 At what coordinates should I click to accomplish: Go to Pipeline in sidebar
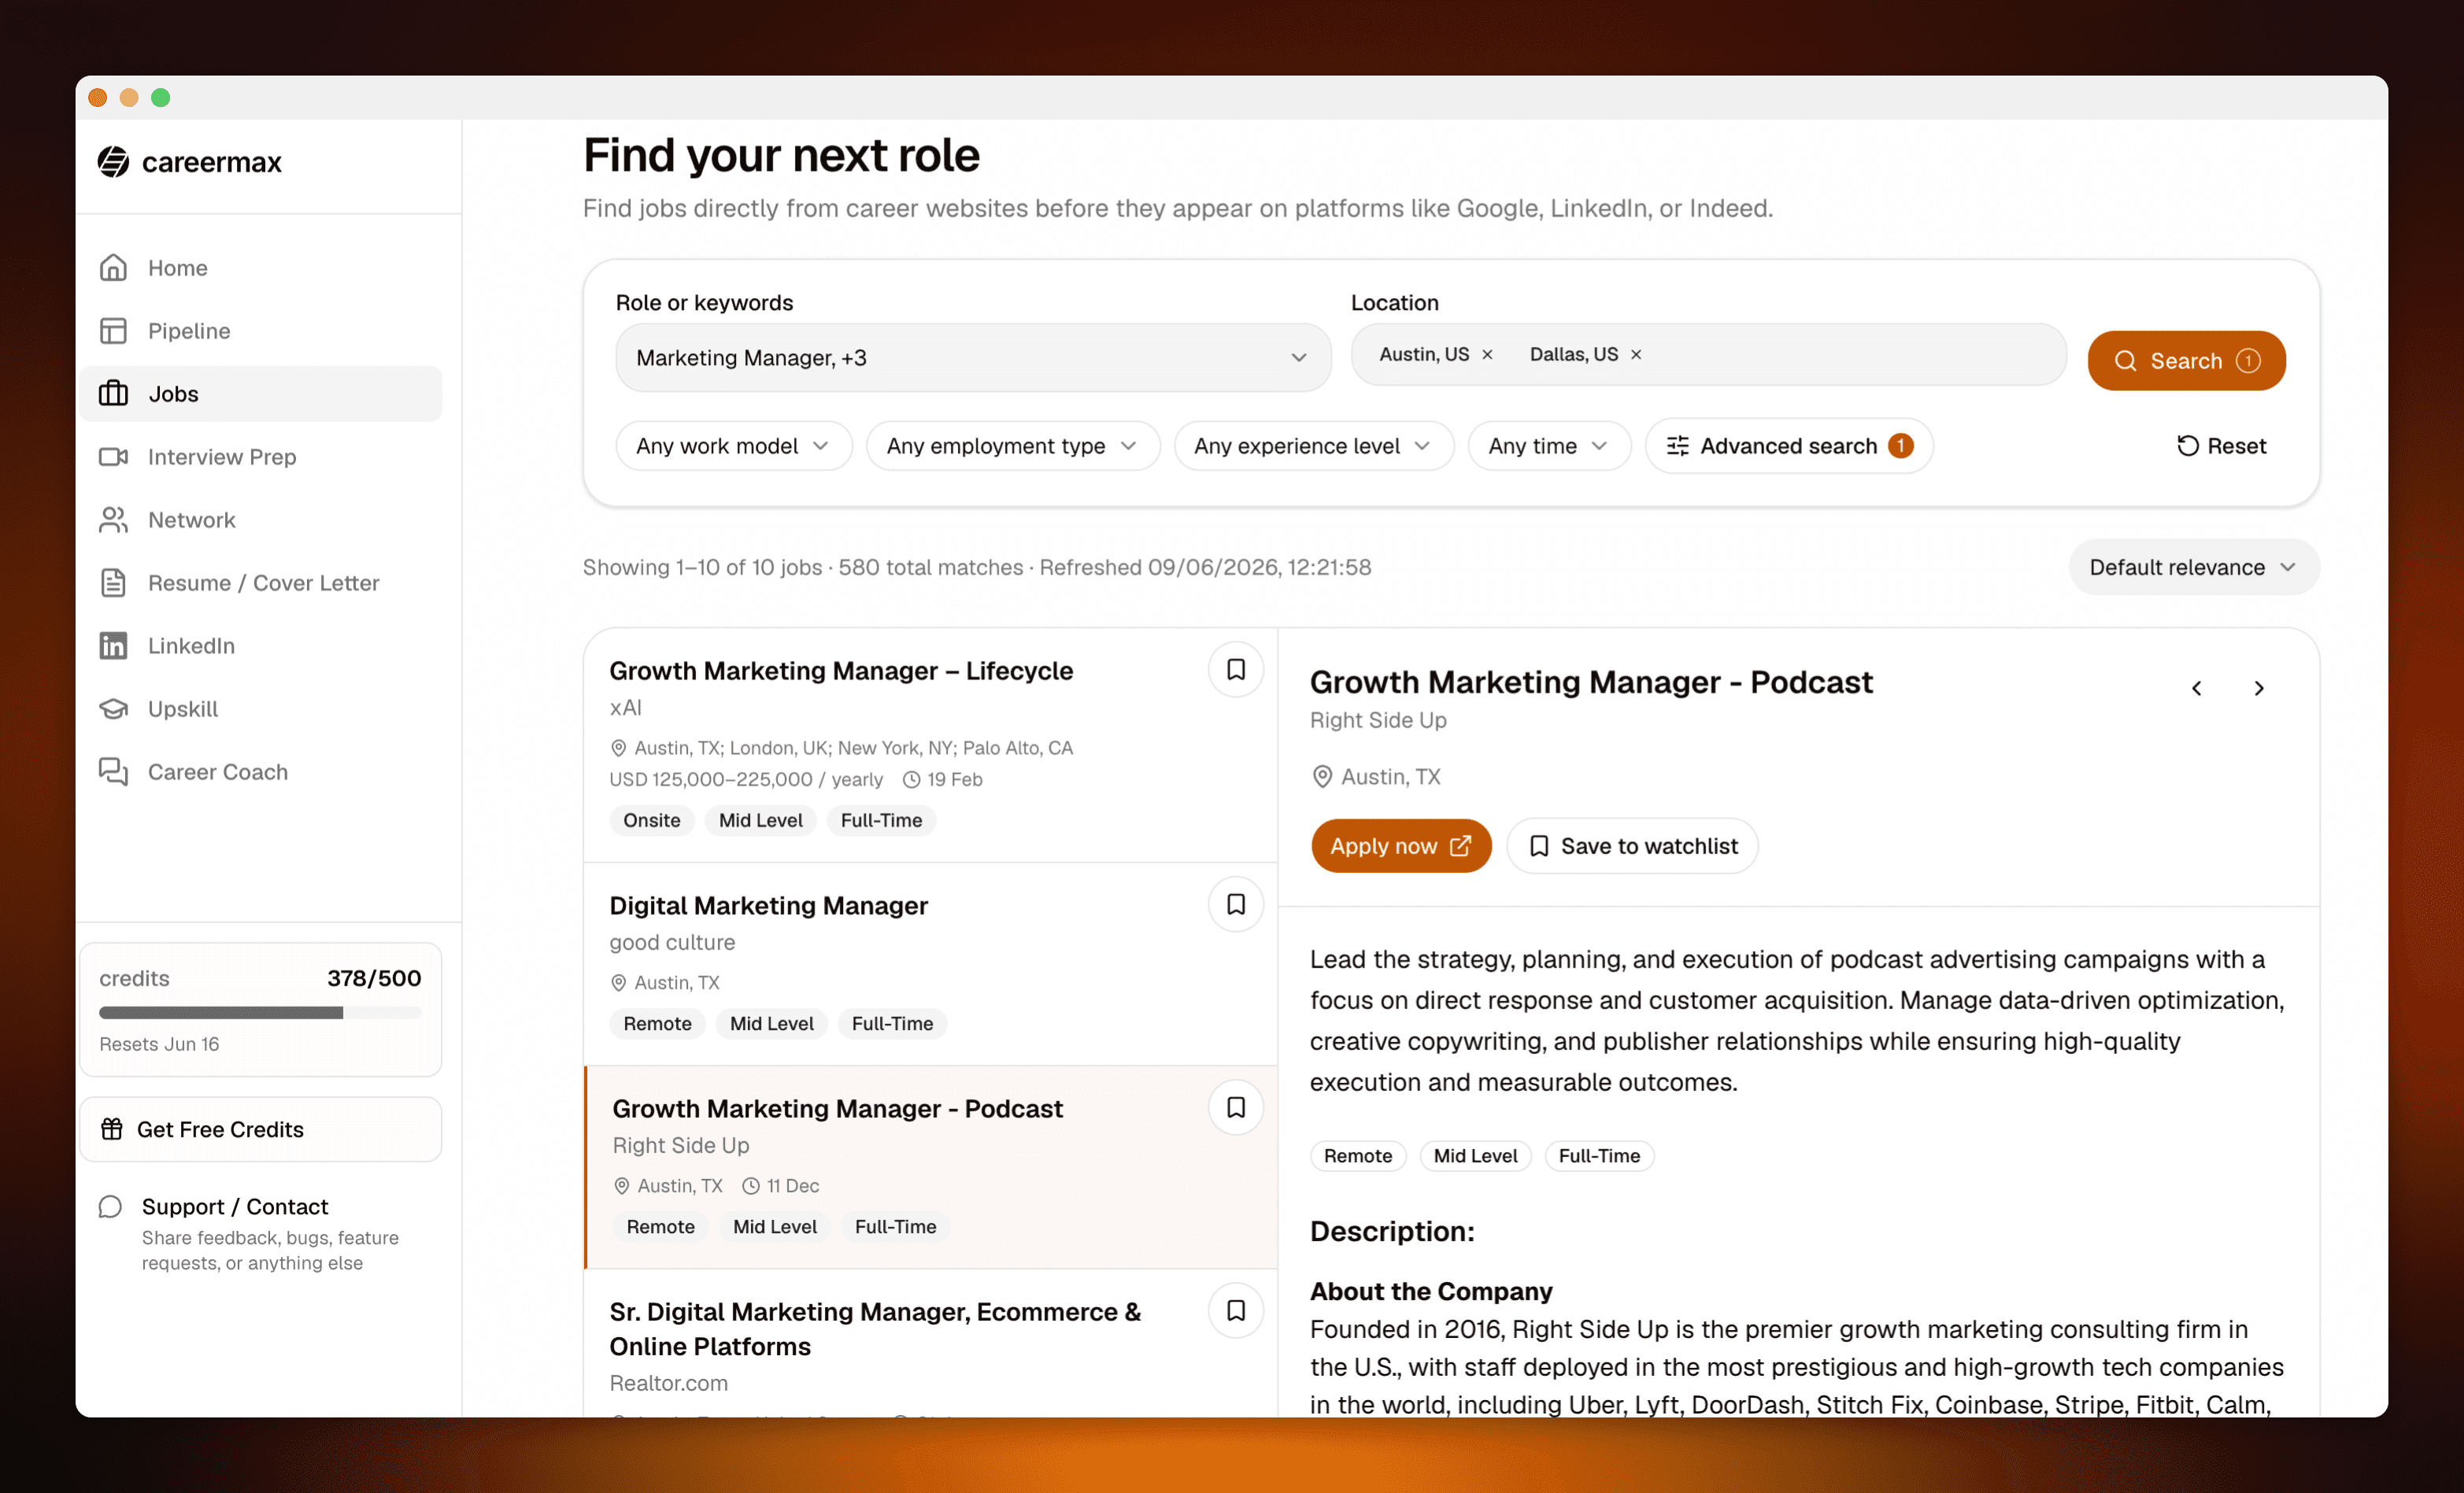[x=260, y=331]
